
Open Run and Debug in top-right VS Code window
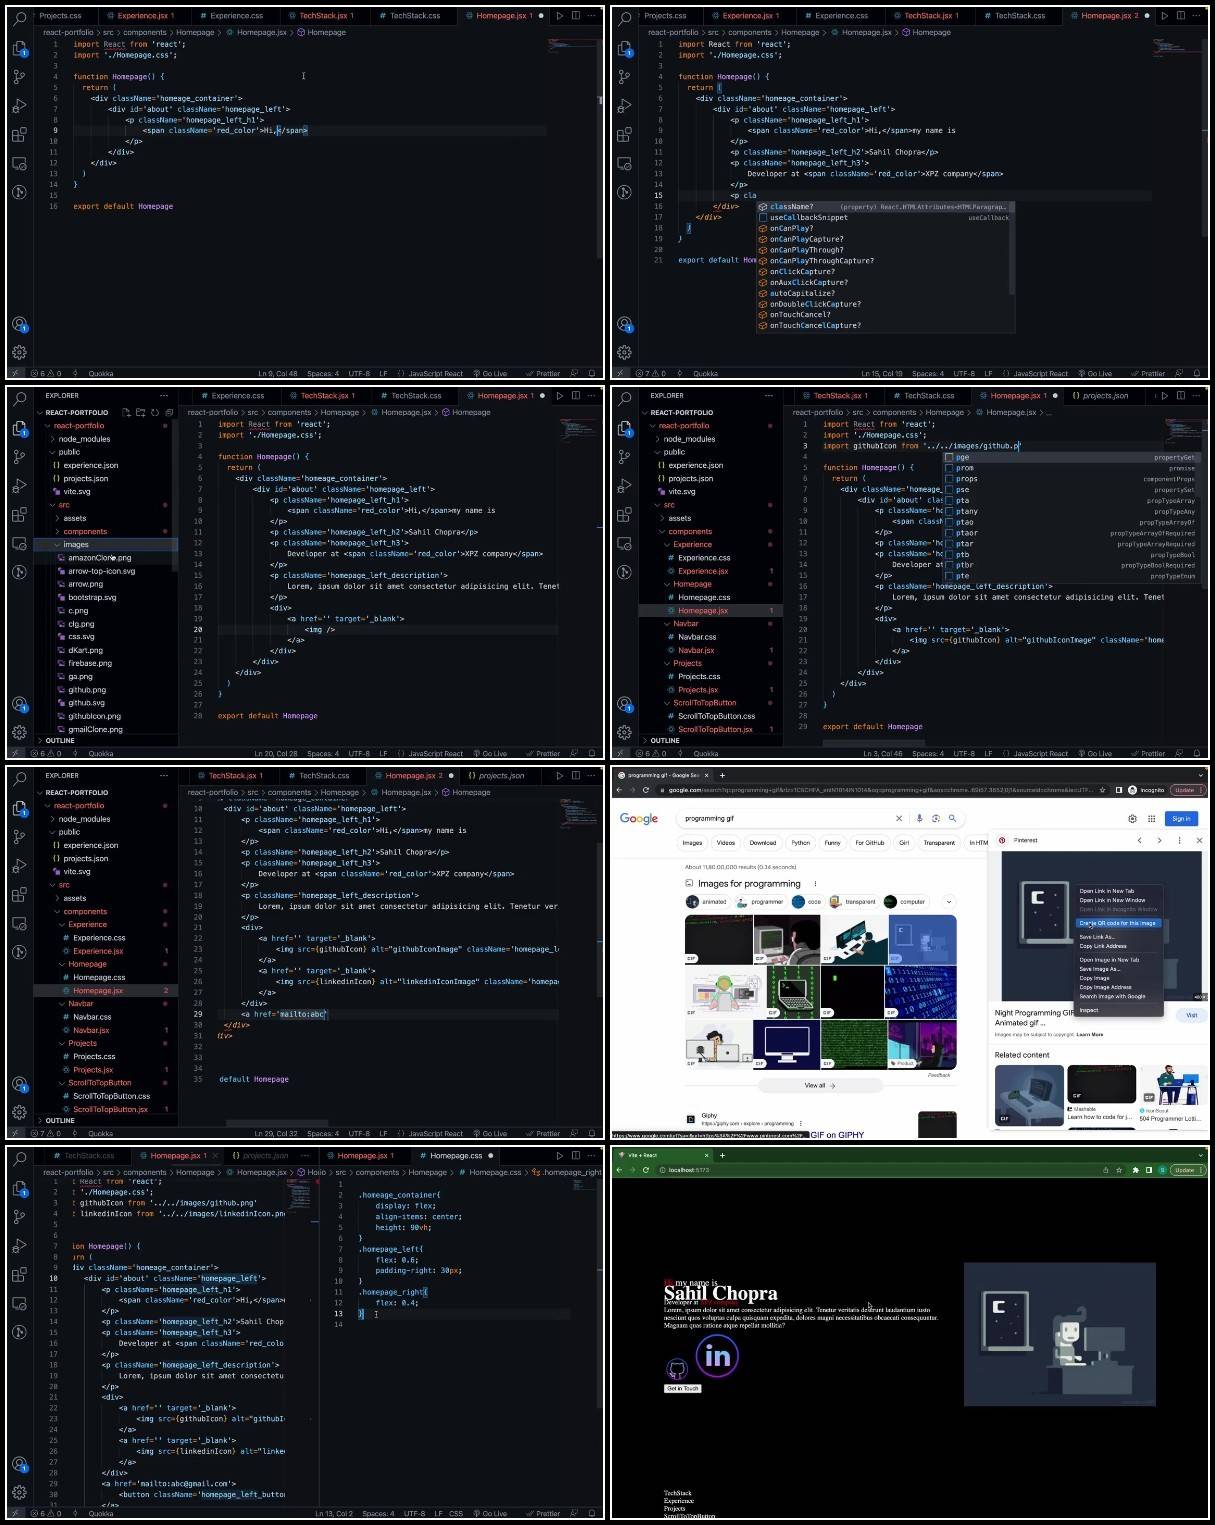pyautogui.click(x=624, y=105)
